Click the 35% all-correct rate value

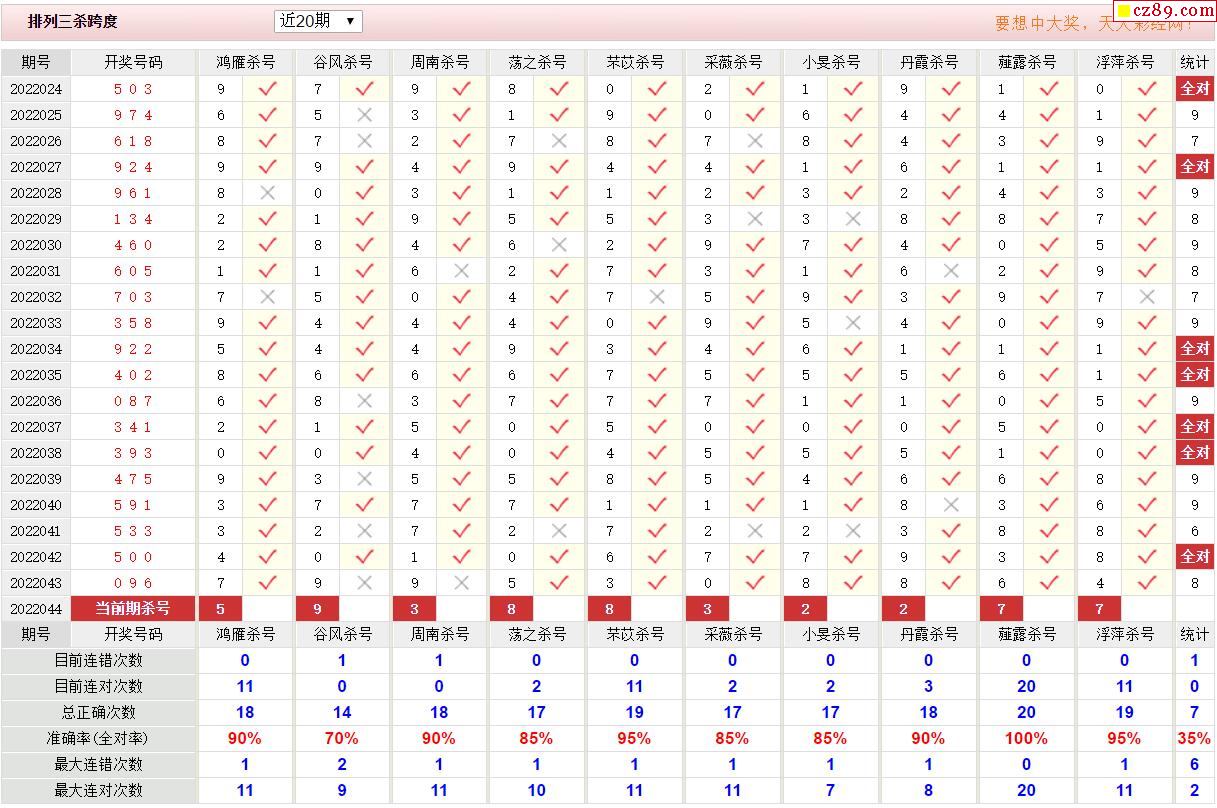tap(1194, 739)
